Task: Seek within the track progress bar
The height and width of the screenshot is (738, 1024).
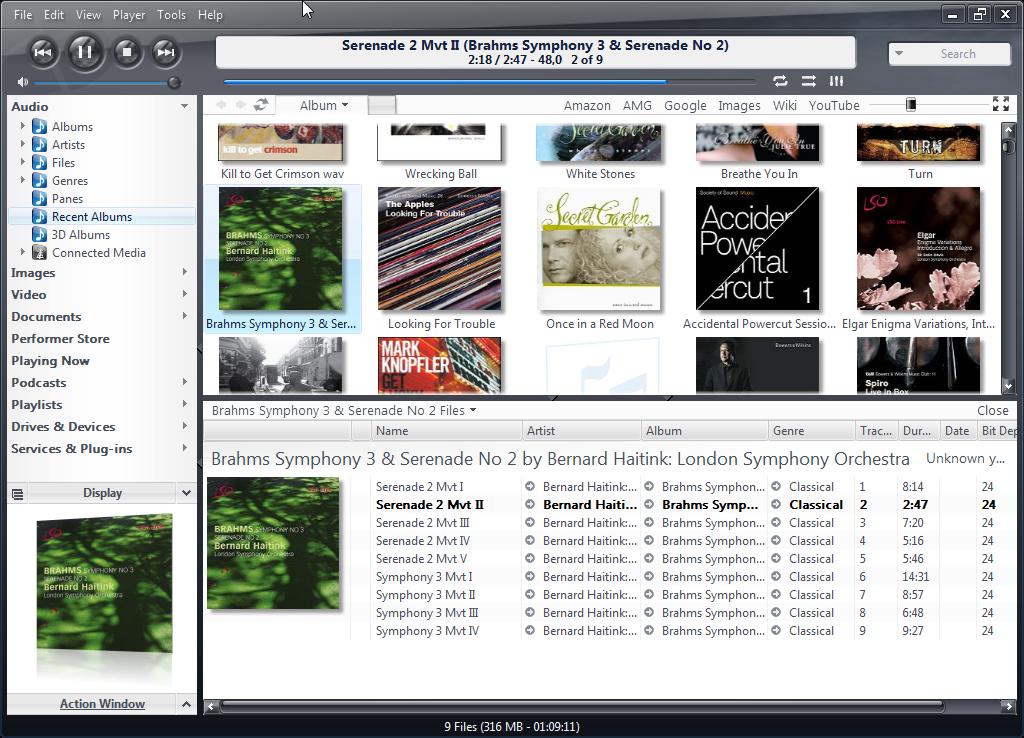Action: point(488,82)
